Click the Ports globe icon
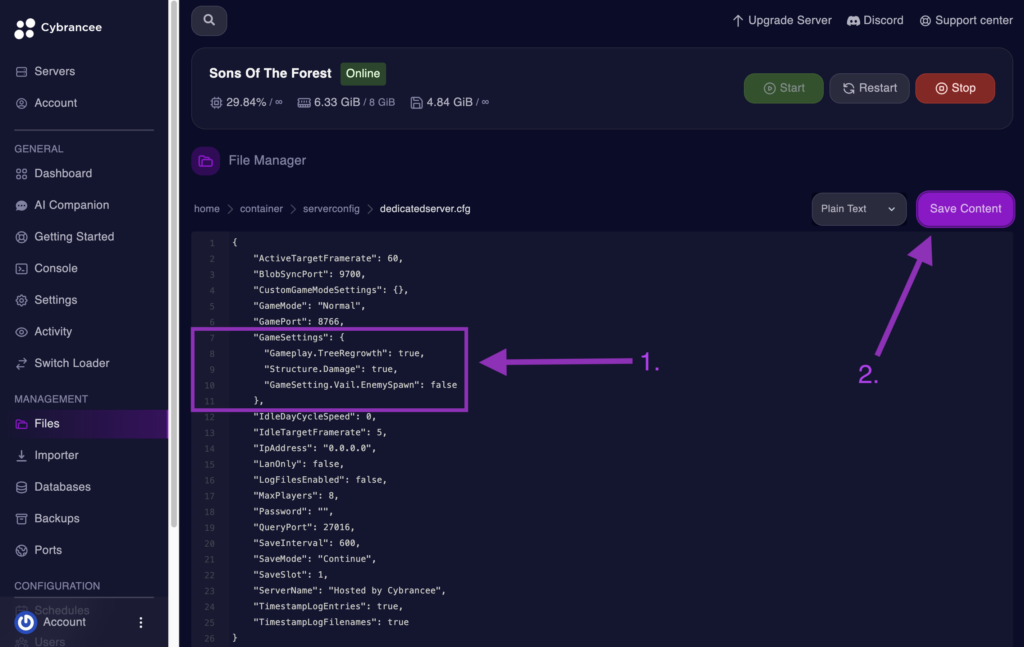The width and height of the screenshot is (1024, 647). (22, 550)
